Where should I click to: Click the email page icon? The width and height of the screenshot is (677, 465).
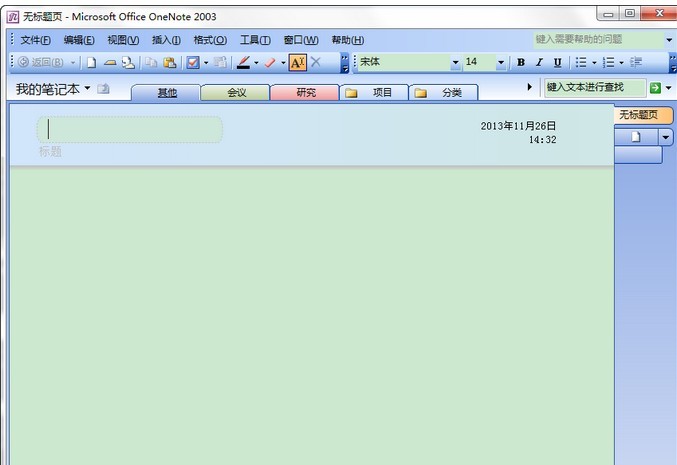click(128, 63)
